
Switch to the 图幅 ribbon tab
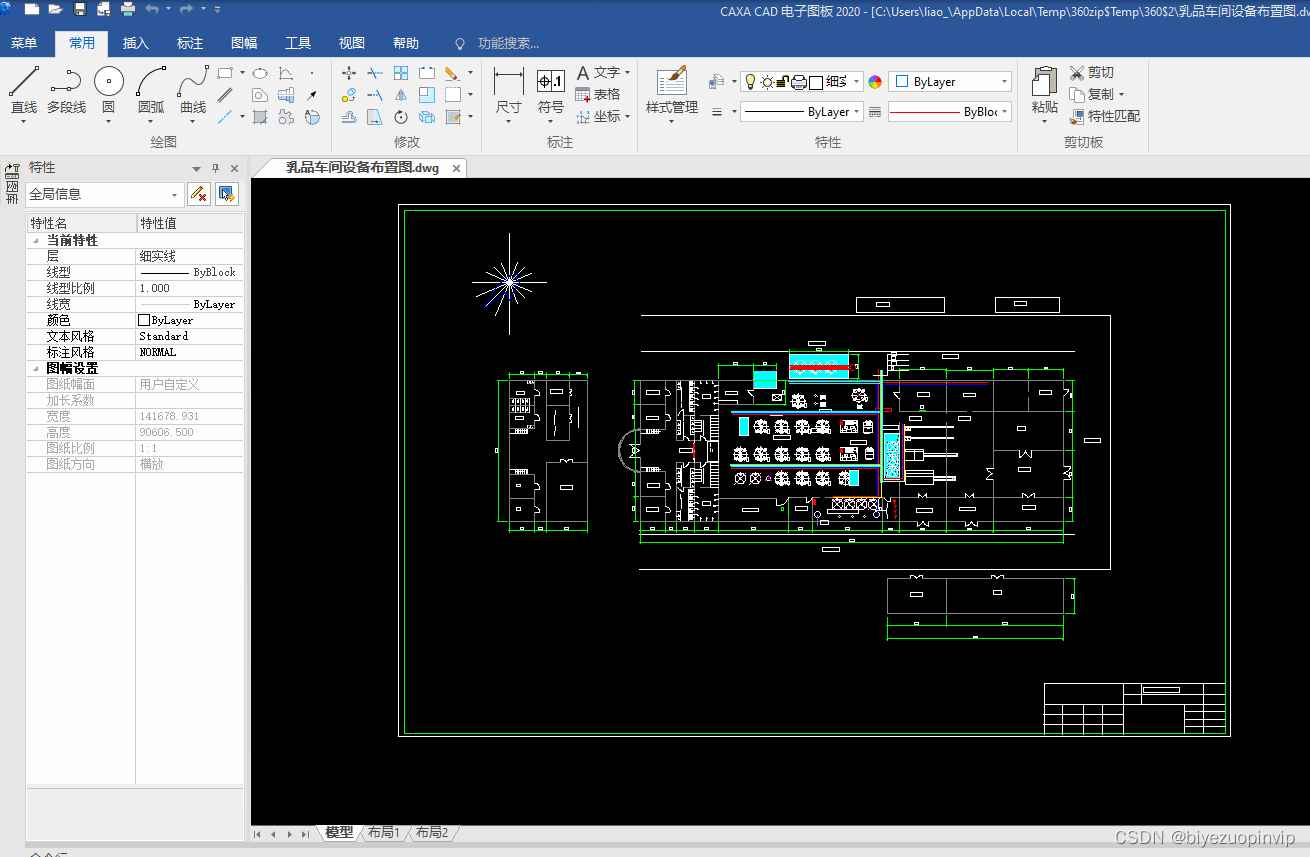(244, 43)
